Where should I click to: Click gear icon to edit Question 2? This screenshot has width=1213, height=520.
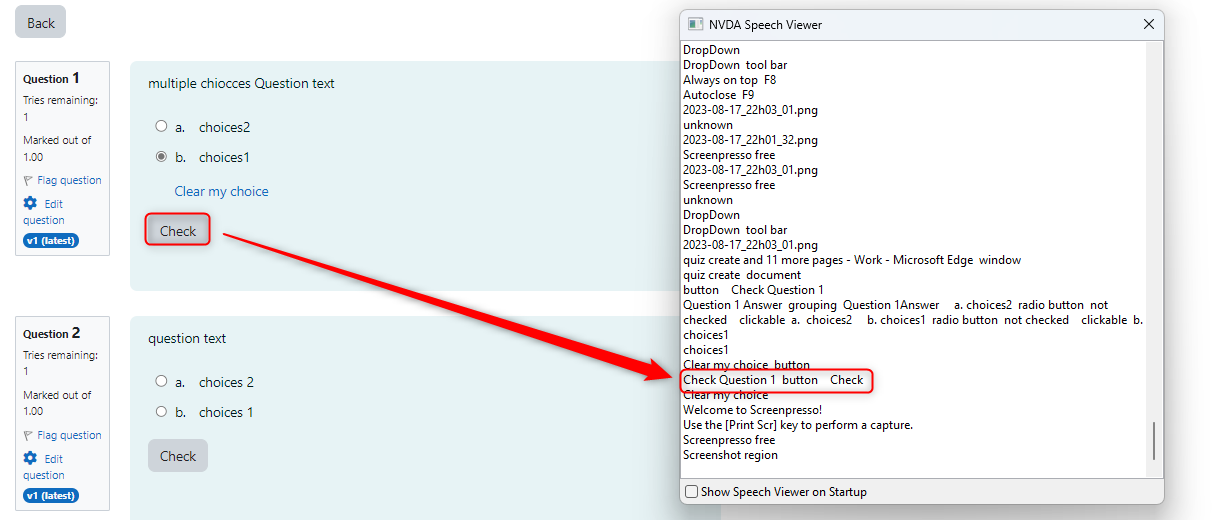[x=30, y=458]
